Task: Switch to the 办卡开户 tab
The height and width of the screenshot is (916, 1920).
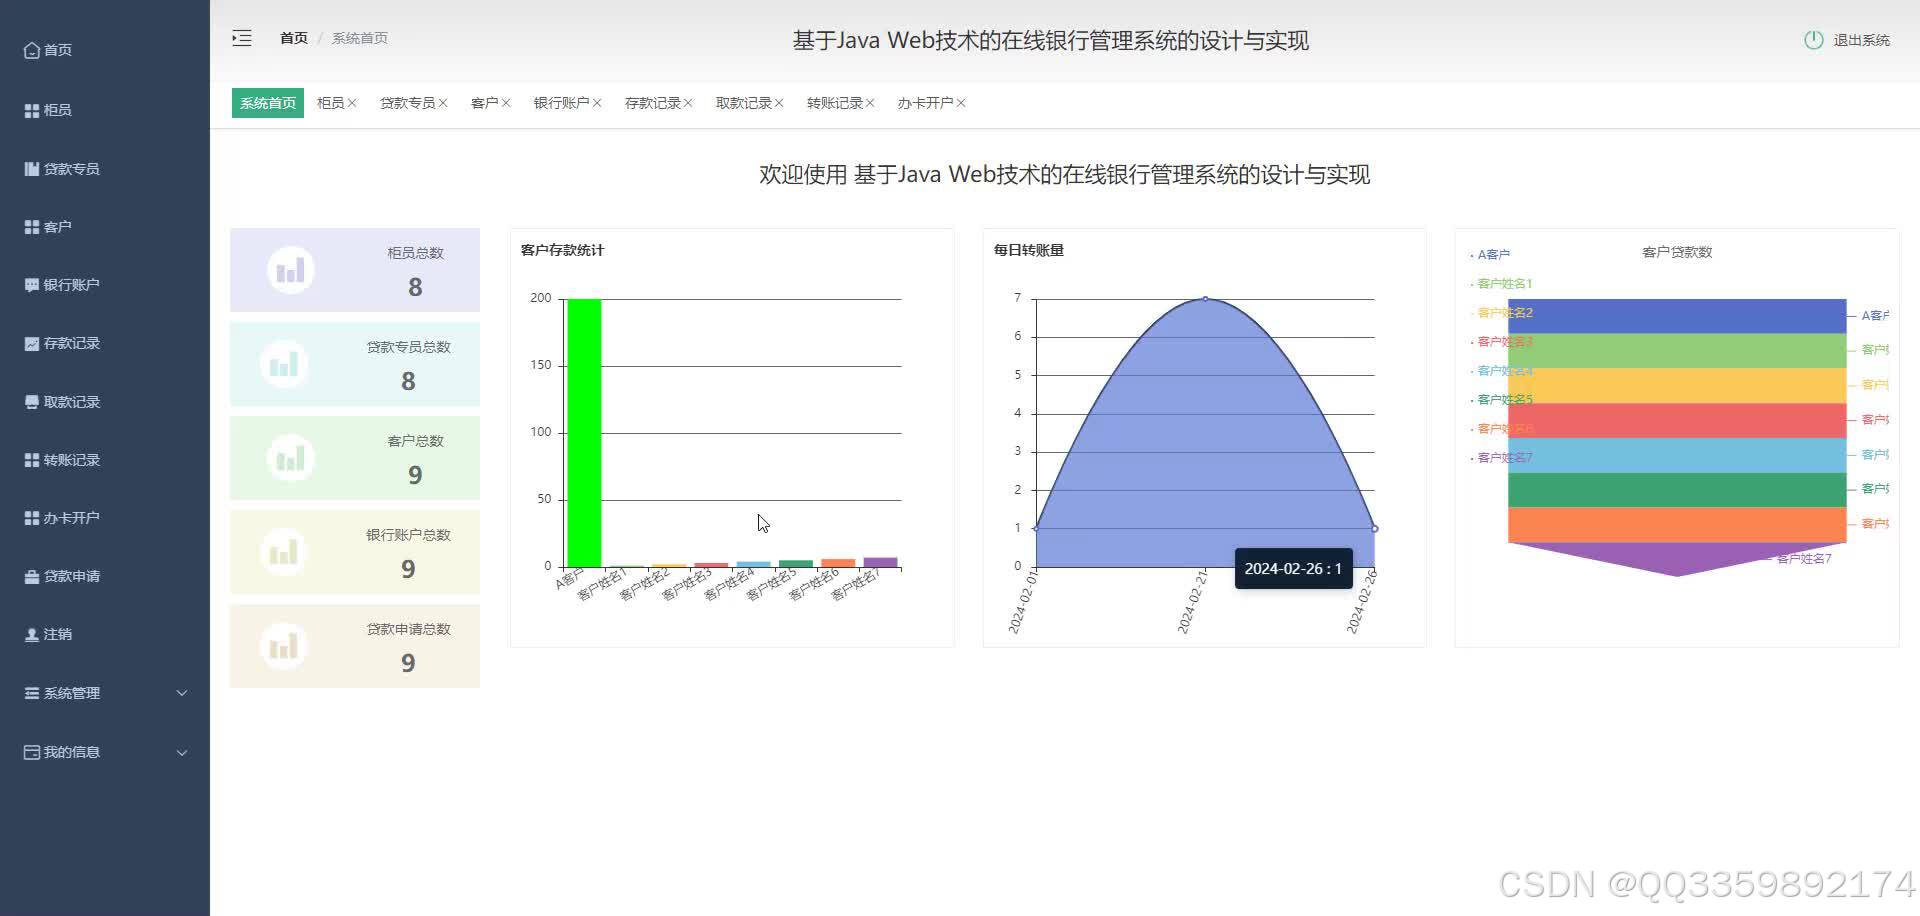Action: click(x=925, y=103)
